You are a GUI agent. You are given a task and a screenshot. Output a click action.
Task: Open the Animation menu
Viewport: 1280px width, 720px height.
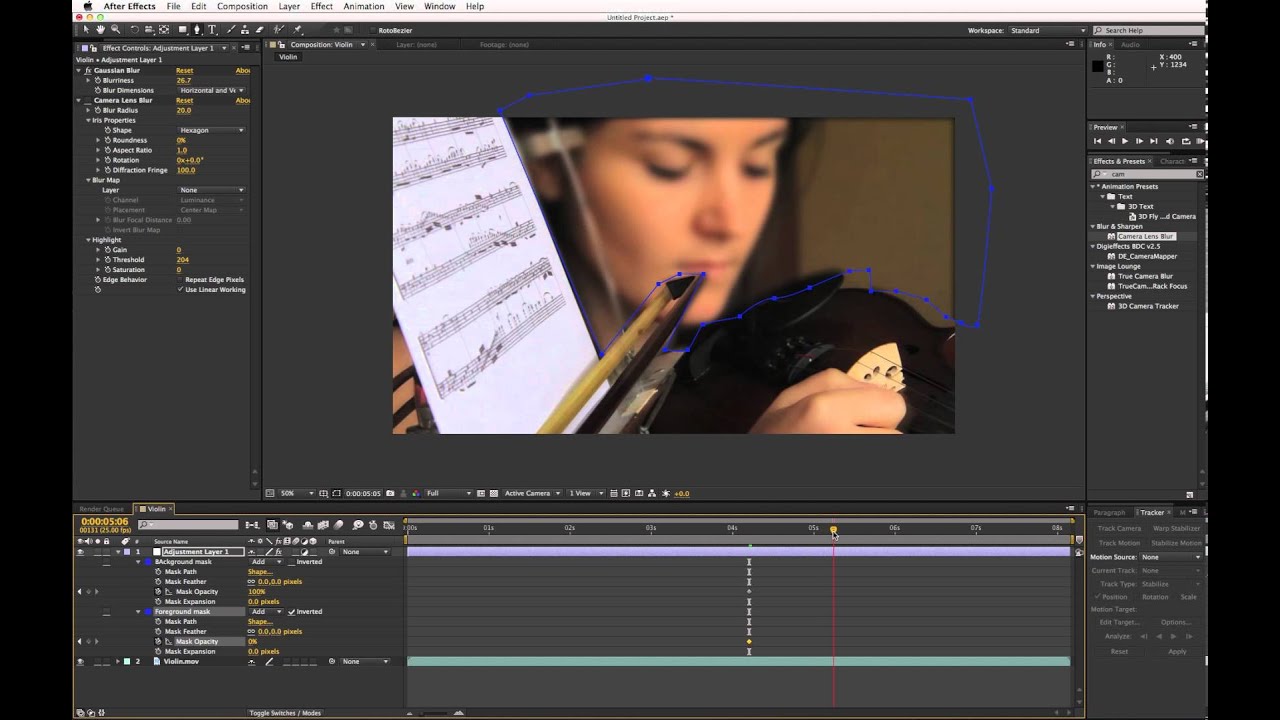[364, 6]
